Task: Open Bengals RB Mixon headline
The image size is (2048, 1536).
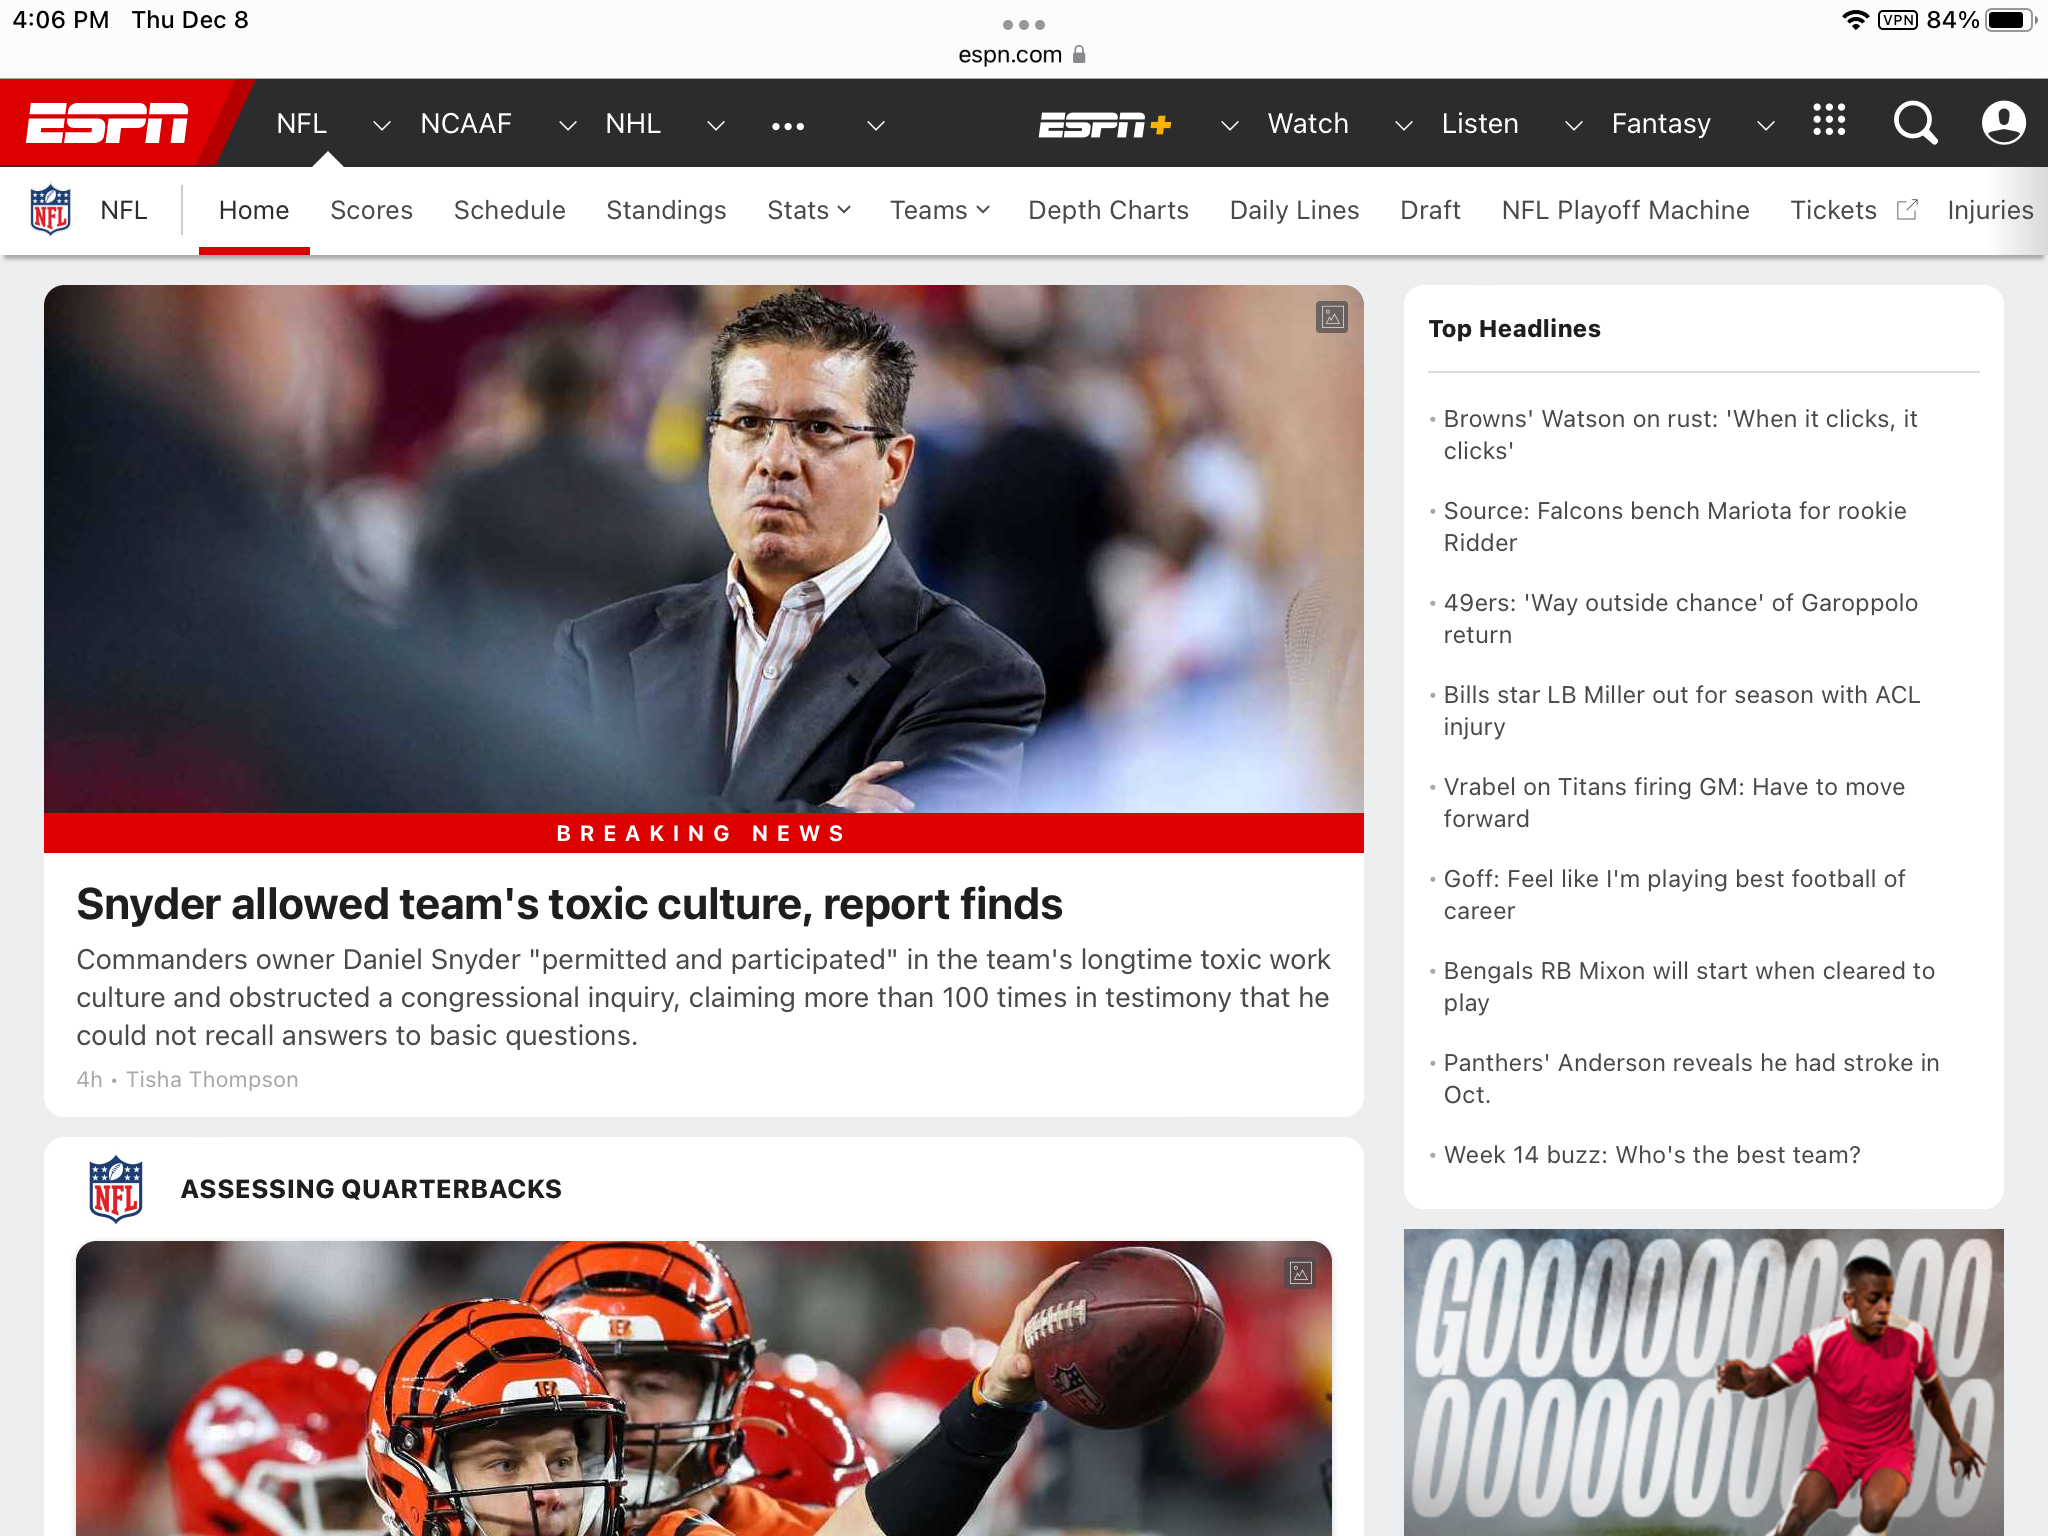Action: tap(1689, 987)
